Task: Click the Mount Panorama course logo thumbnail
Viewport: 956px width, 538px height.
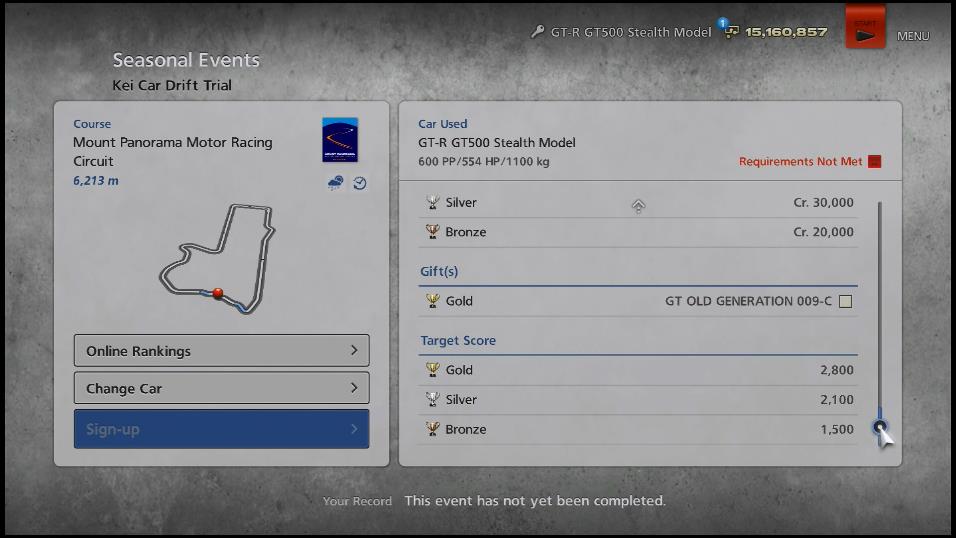Action: click(340, 140)
